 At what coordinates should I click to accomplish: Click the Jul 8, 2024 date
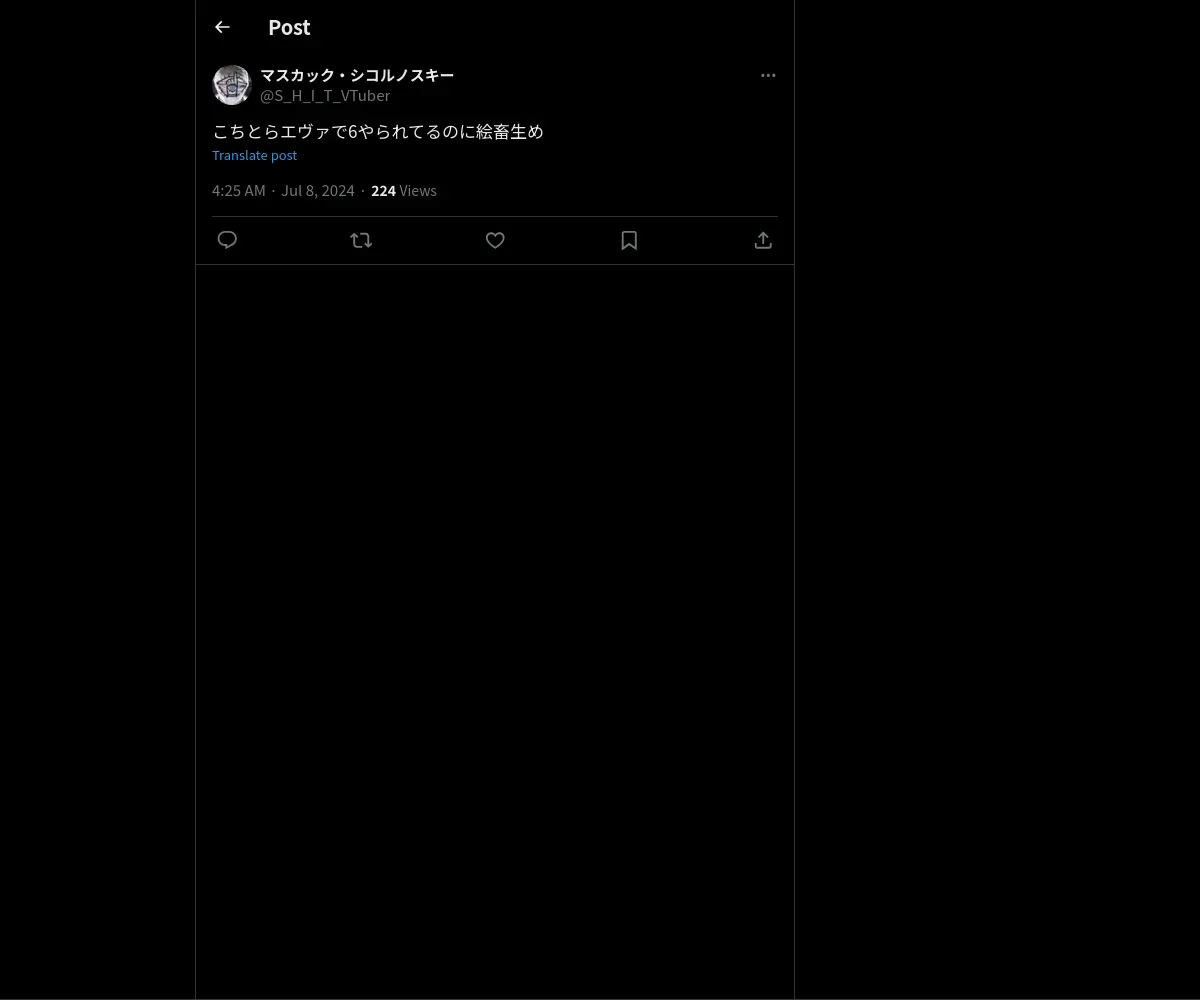coord(318,190)
